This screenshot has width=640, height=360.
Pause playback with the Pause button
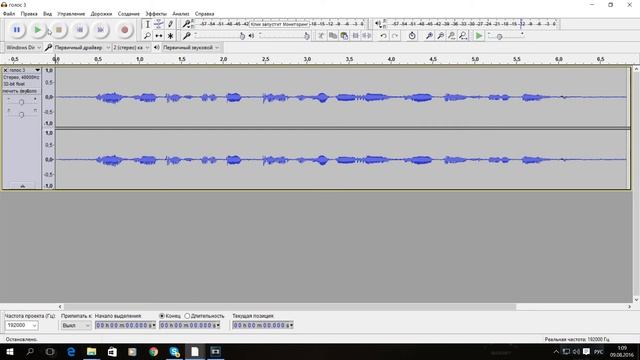(x=17, y=30)
